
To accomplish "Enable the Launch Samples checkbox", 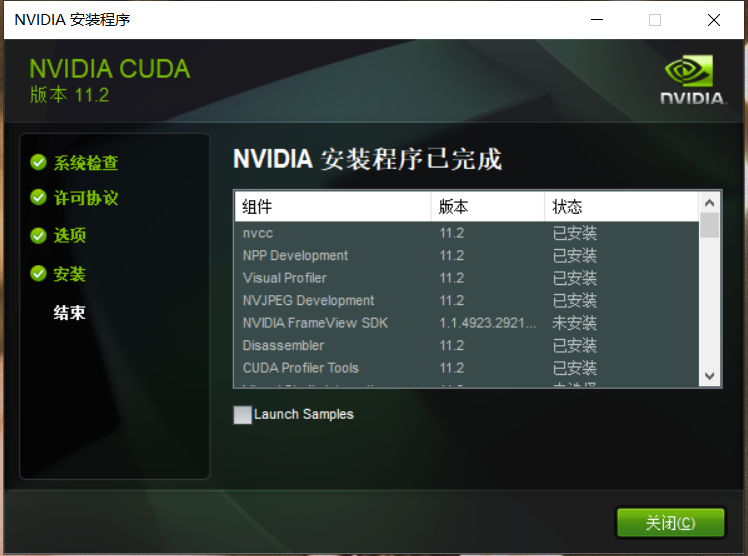I will tap(242, 414).
